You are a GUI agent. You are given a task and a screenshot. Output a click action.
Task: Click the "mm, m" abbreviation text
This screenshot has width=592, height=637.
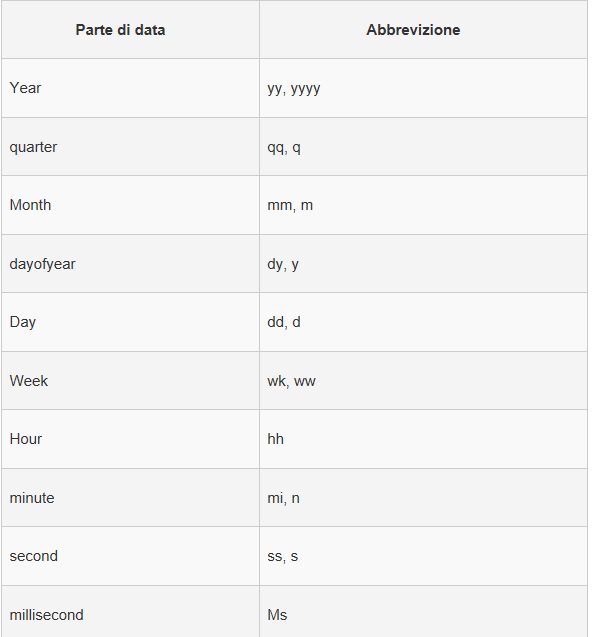290,206
